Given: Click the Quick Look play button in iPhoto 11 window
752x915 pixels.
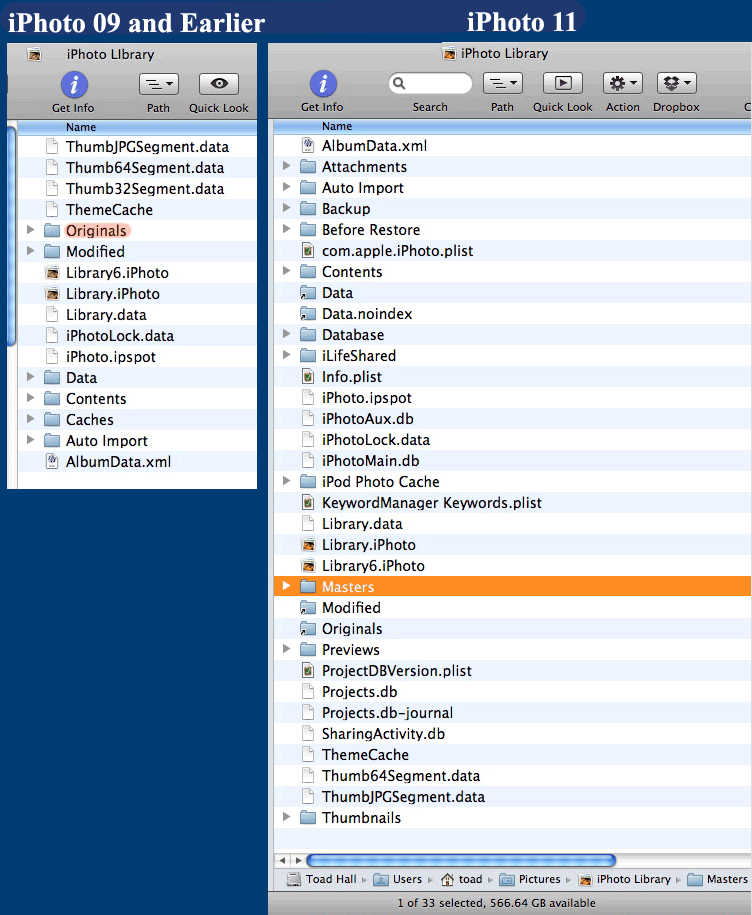Looking at the screenshot, I should 563,83.
